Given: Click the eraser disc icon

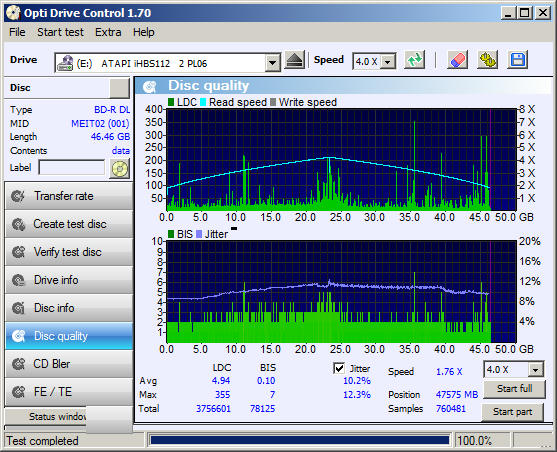Looking at the screenshot, I should pos(458,60).
